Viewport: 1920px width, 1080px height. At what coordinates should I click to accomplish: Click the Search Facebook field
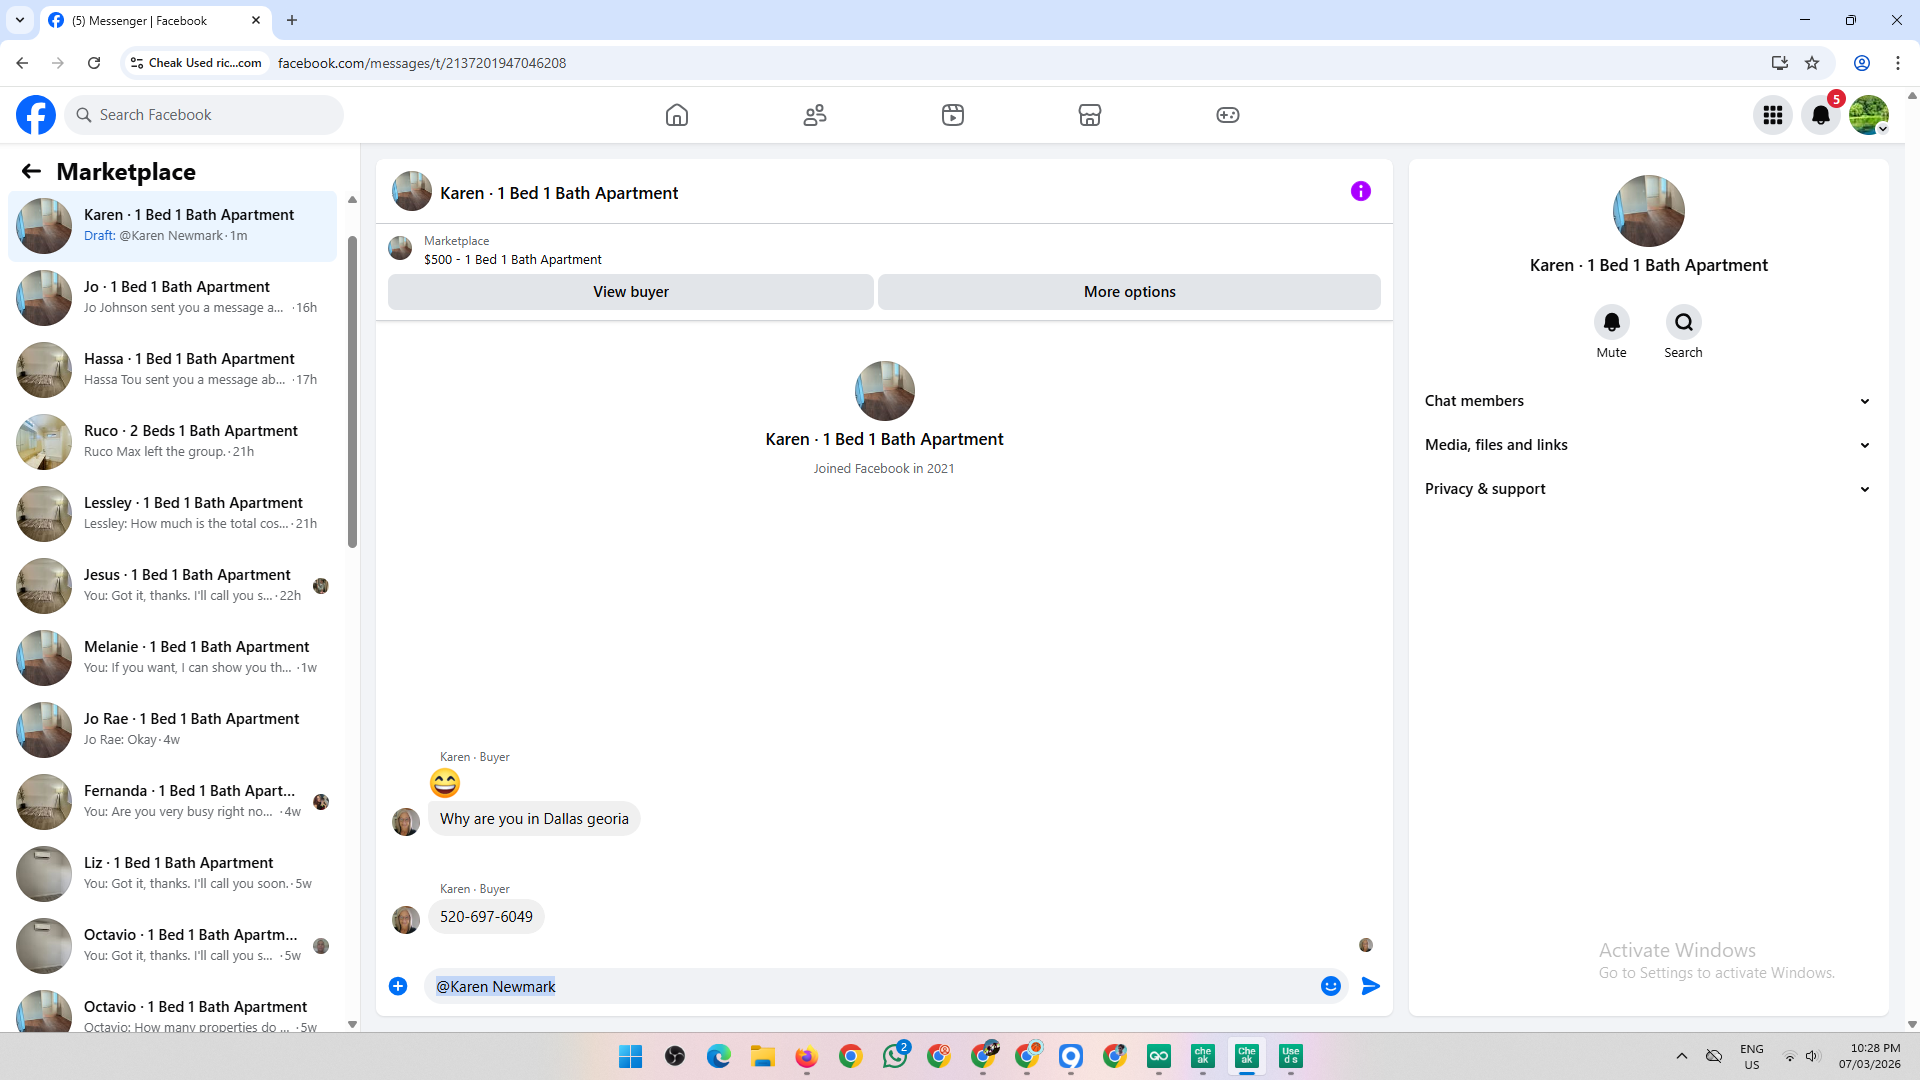tap(204, 115)
